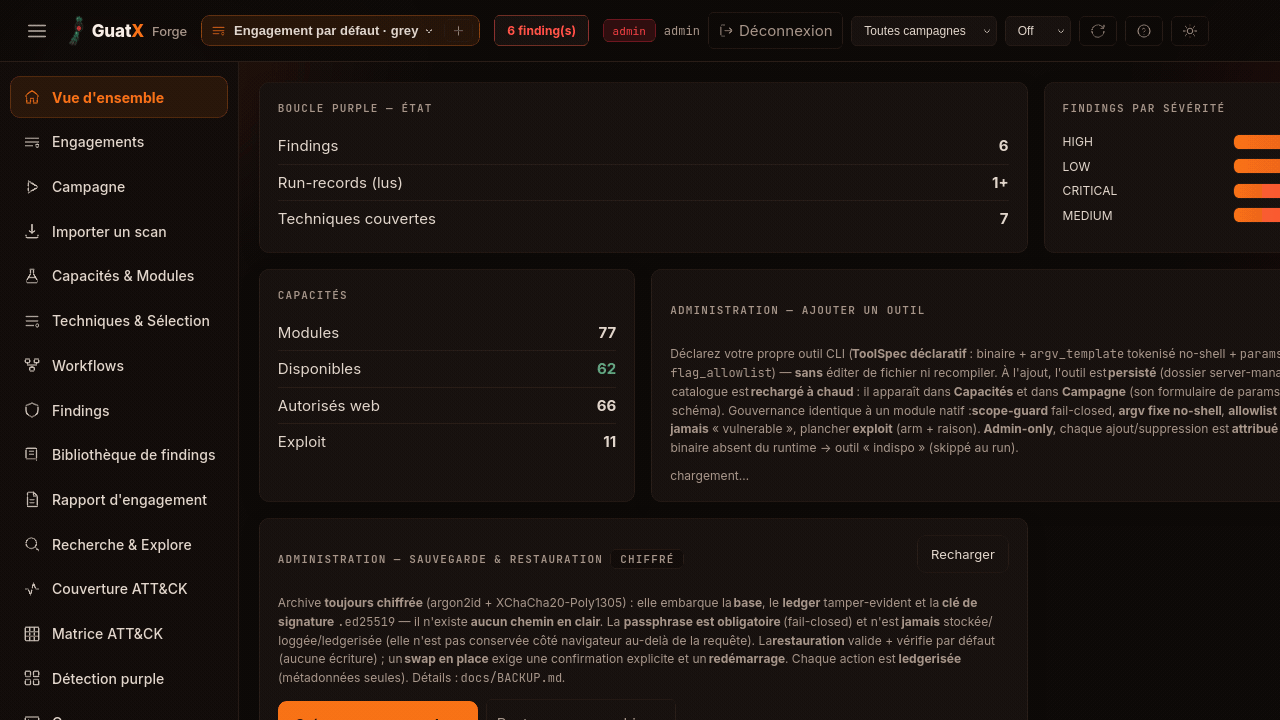Open Importer un scan in sidebar
This screenshot has height=720, width=1280.
[119, 232]
